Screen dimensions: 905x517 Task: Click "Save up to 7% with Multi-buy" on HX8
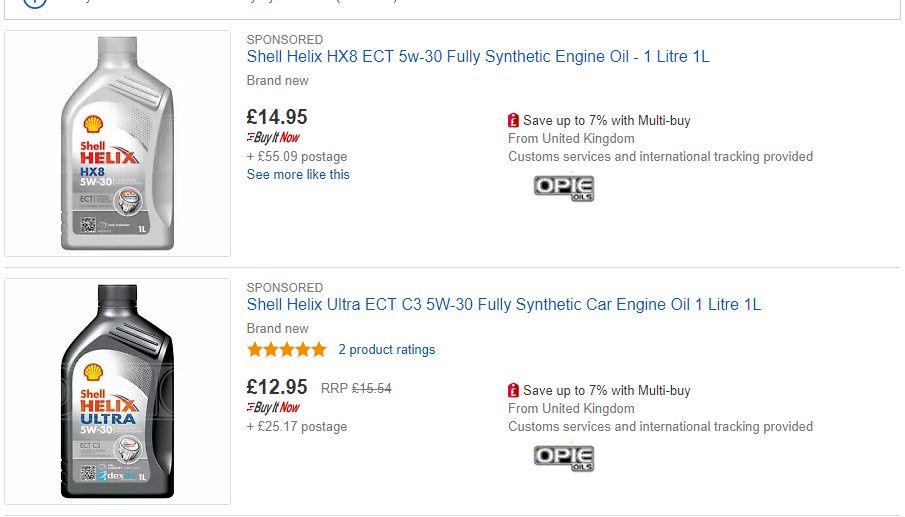click(606, 120)
